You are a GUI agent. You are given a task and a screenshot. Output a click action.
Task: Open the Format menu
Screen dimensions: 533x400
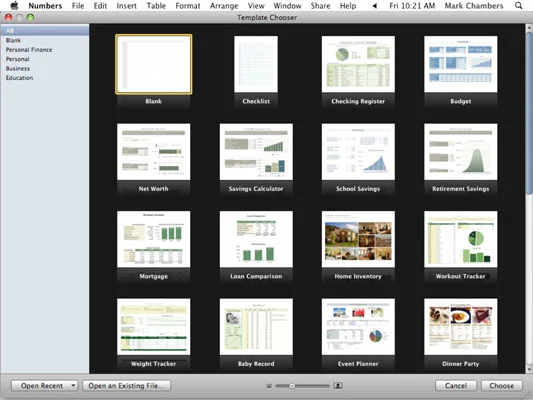click(188, 6)
